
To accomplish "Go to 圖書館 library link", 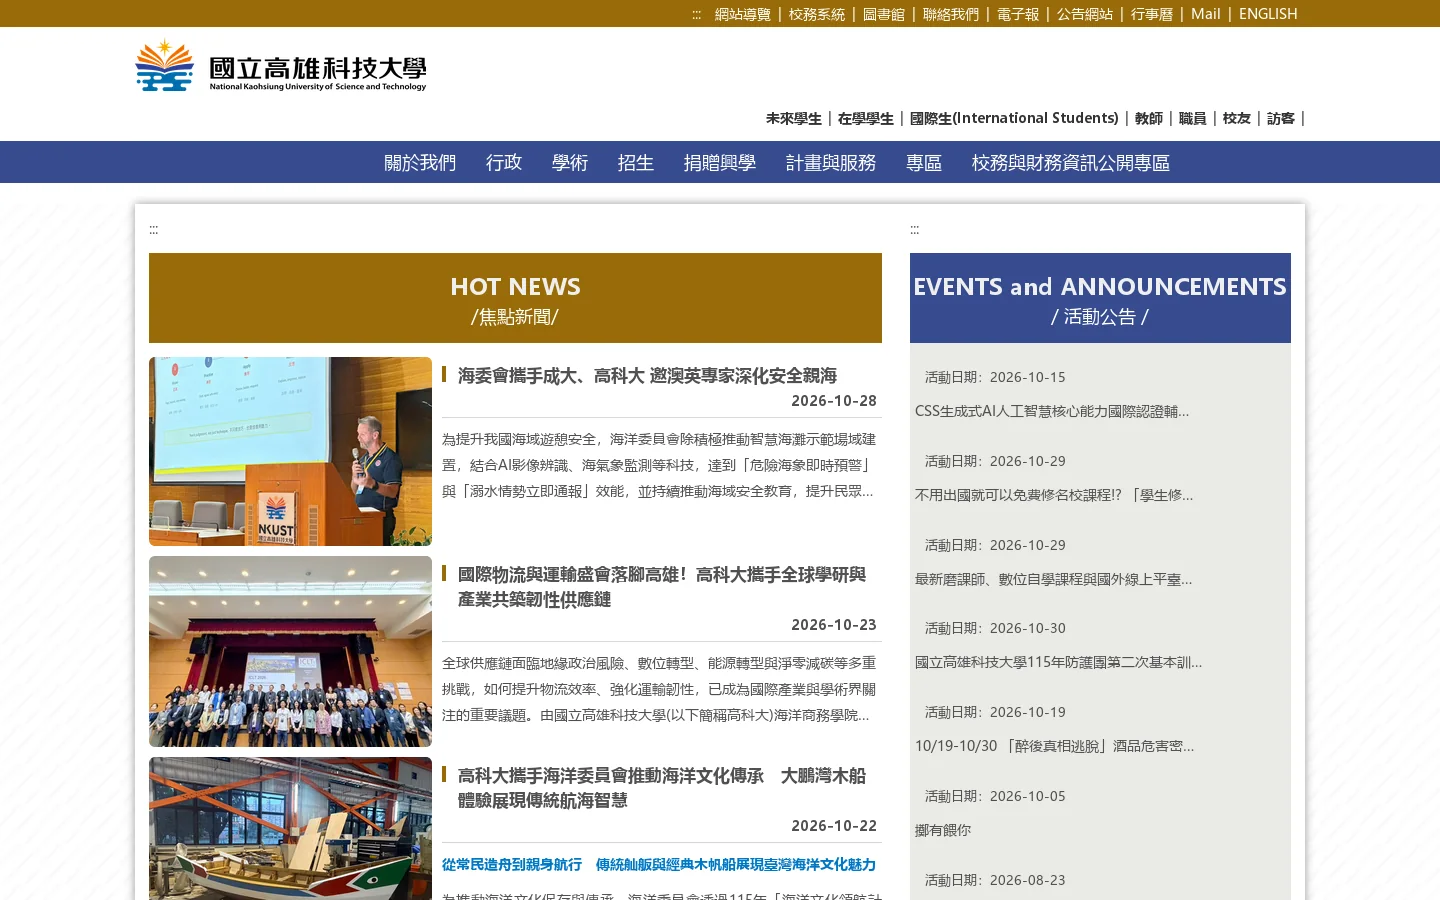I will point(884,14).
